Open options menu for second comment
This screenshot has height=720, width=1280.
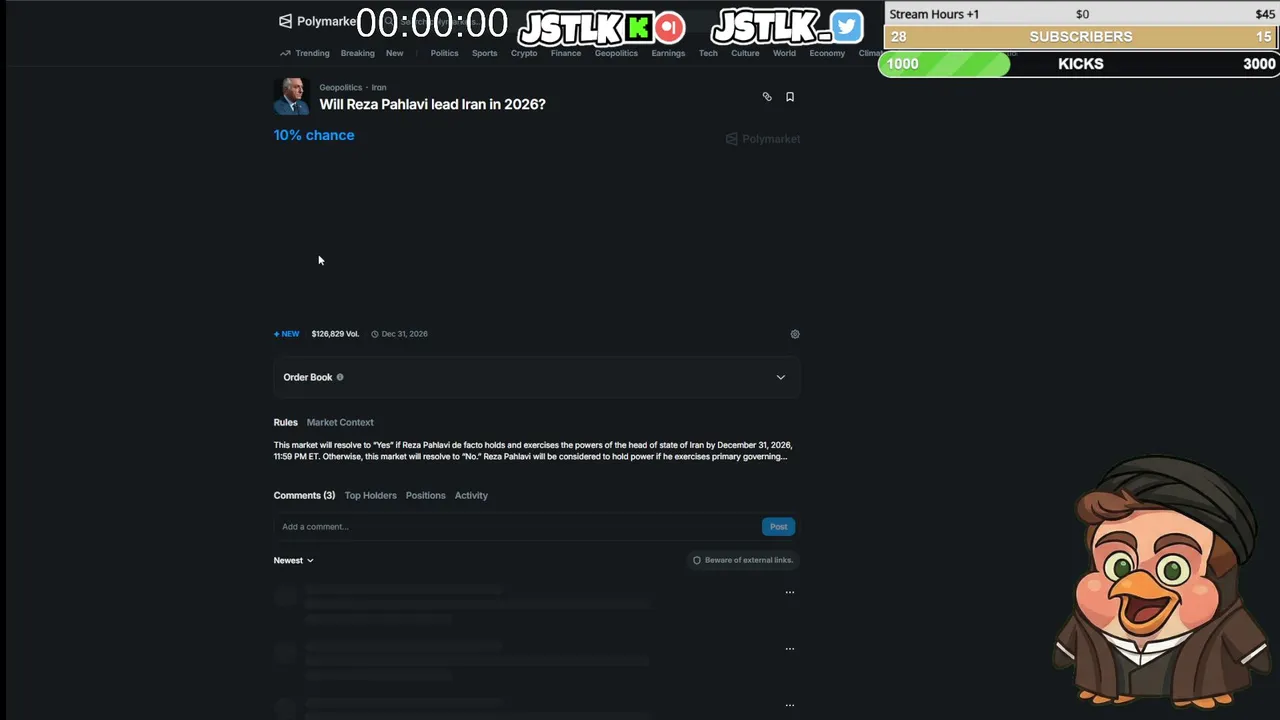pyautogui.click(x=790, y=648)
